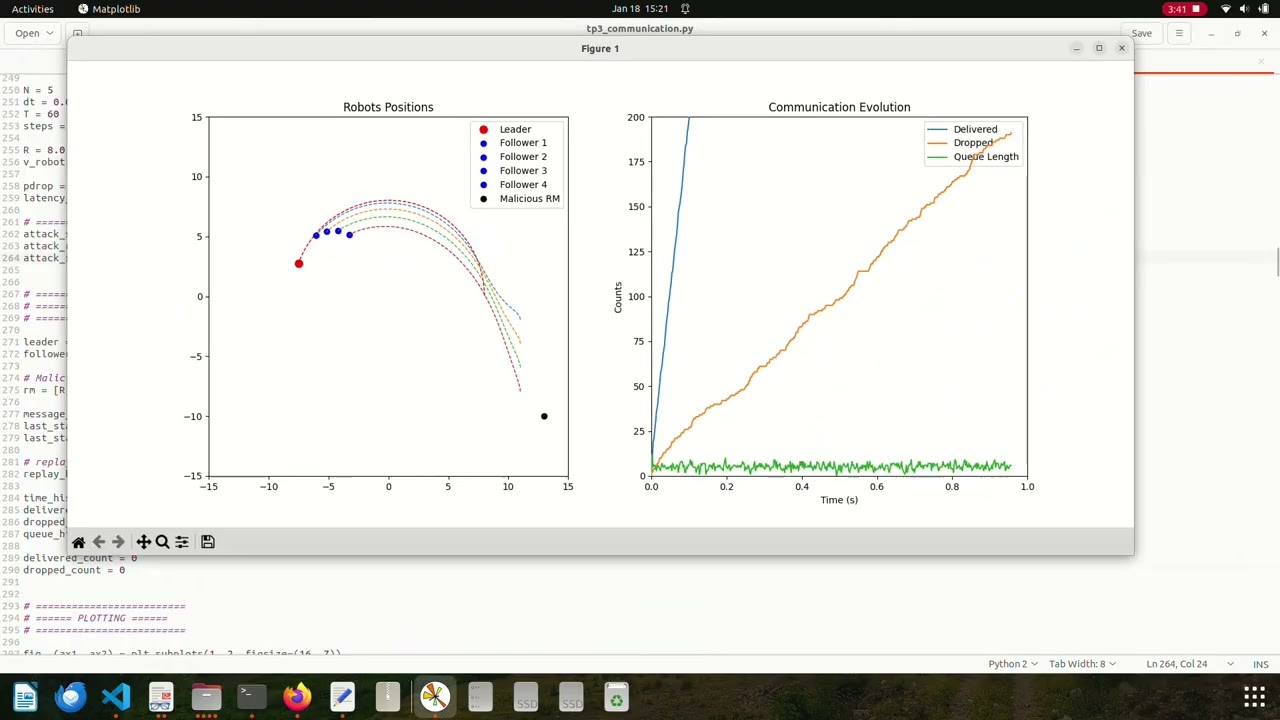Screen dimensions: 1280x720
Task: Change language from Python 2 dropdown
Action: (1013, 664)
